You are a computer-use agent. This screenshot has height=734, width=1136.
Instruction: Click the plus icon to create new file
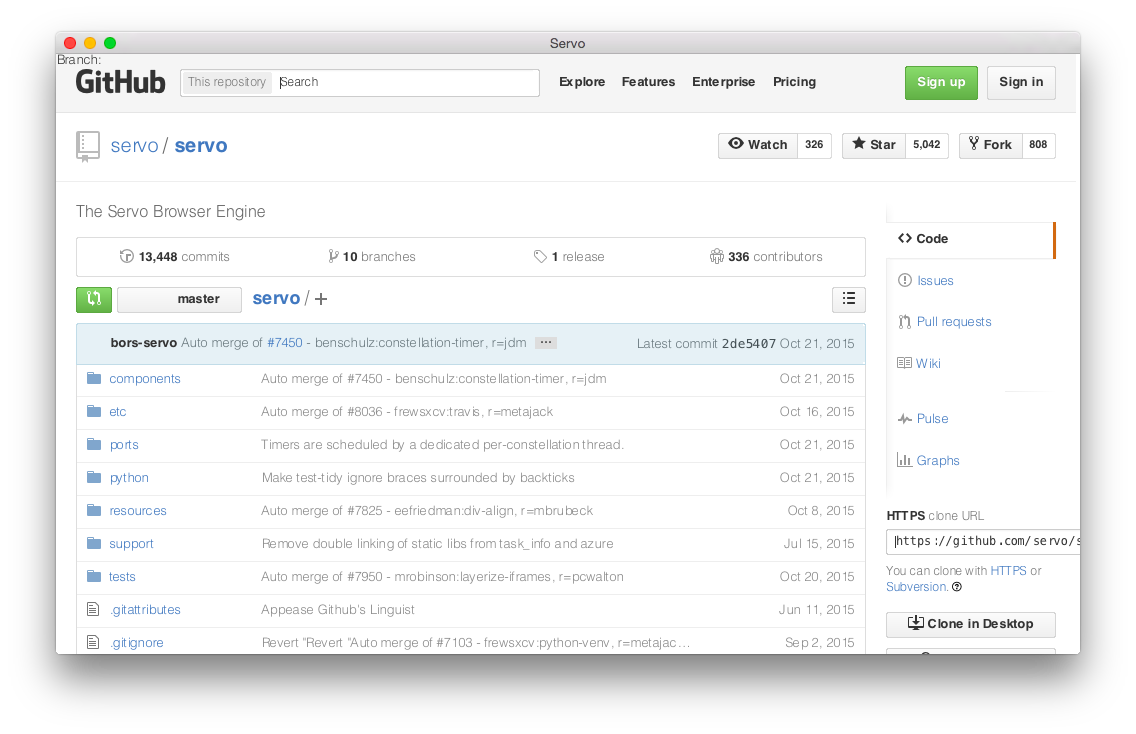pos(321,299)
